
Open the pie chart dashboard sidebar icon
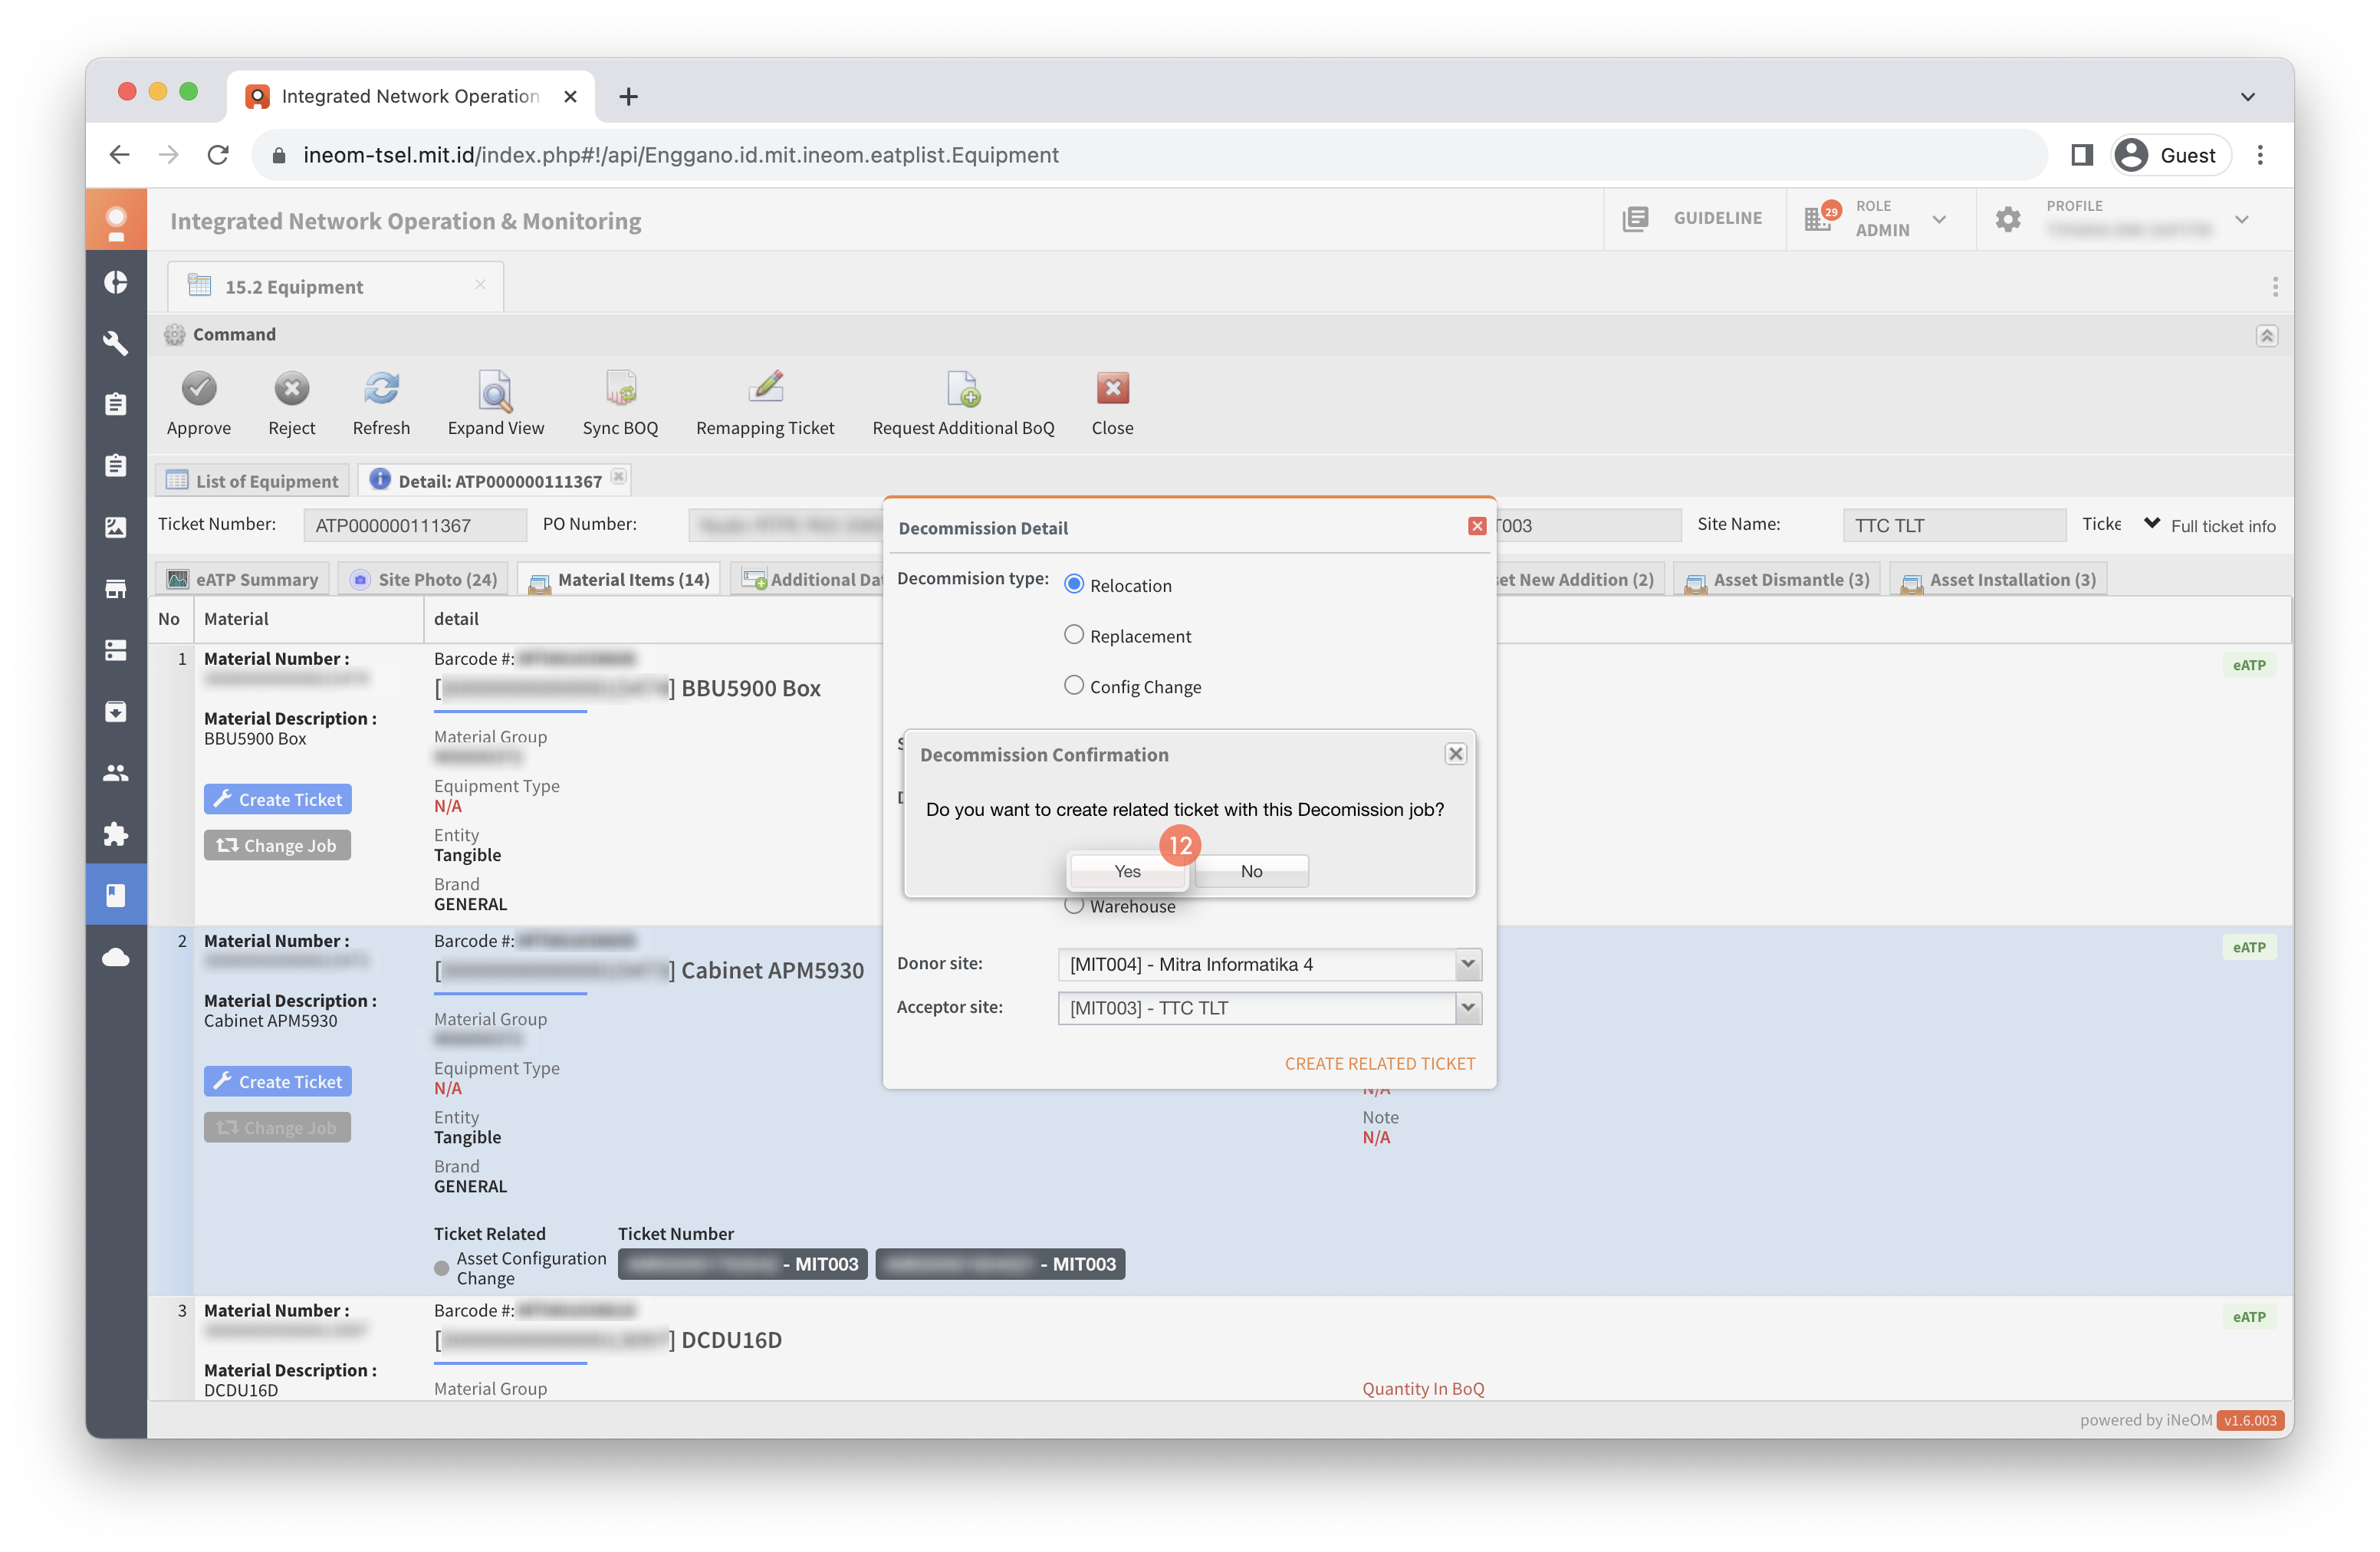(116, 283)
